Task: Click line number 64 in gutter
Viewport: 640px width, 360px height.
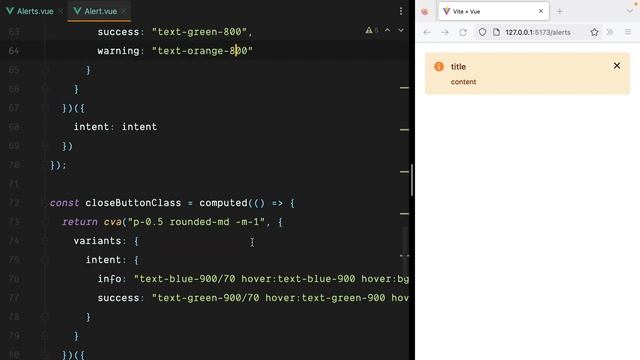Action: click(14, 51)
